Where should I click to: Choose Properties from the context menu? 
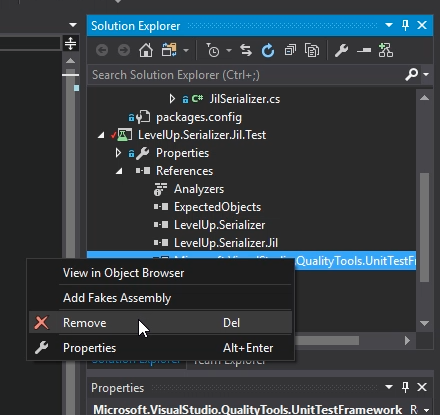[x=160, y=348]
